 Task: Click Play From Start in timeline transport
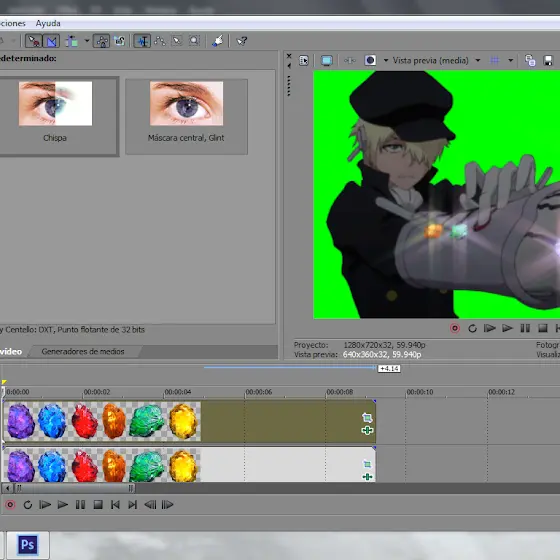[x=45, y=505]
